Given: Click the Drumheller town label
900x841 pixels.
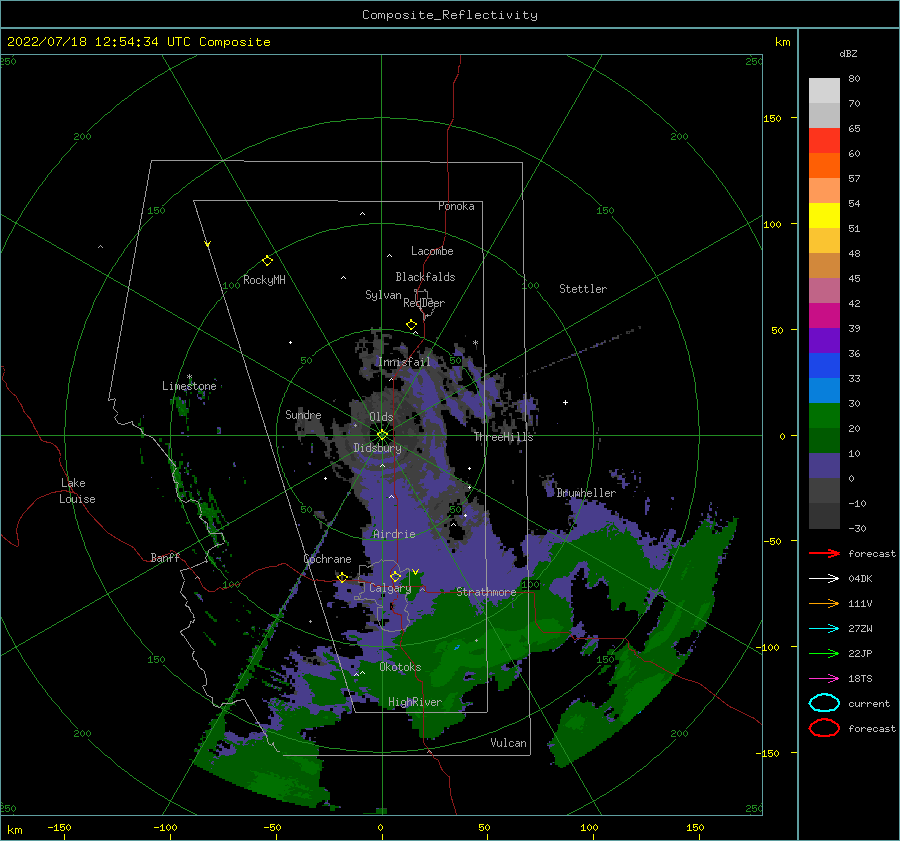Looking at the screenshot, I should [x=586, y=493].
